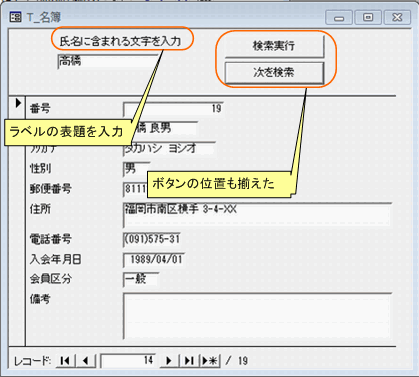
Task: Click the フリガナ field タカハシ ヨシオ
Action: (170, 149)
